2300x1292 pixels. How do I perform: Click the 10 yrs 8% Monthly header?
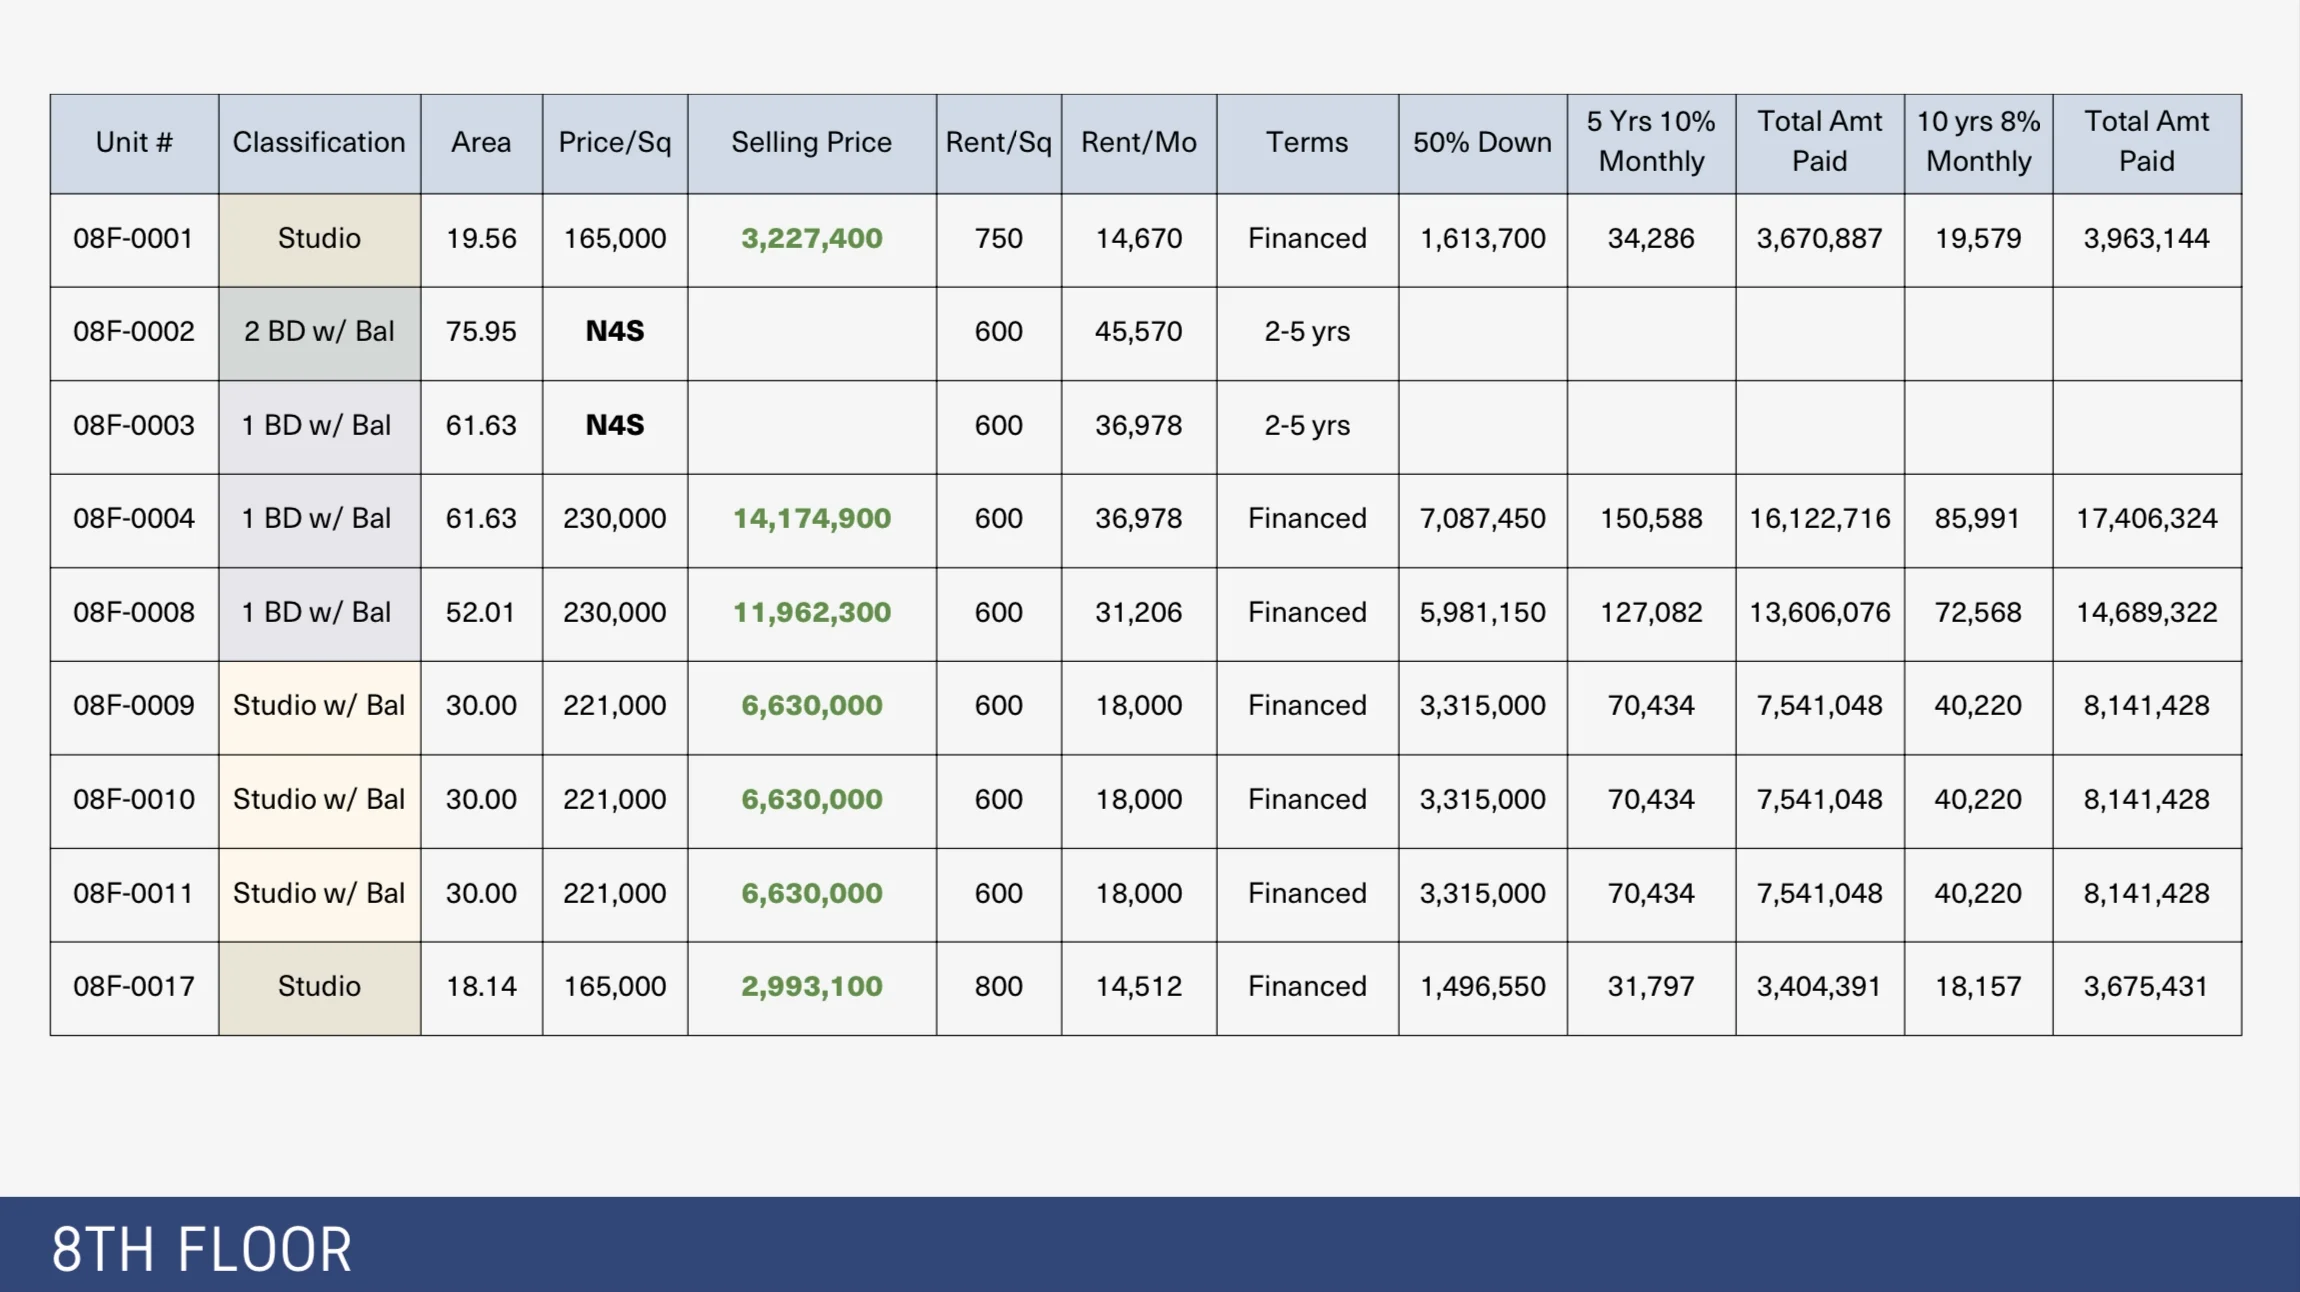coord(1978,141)
